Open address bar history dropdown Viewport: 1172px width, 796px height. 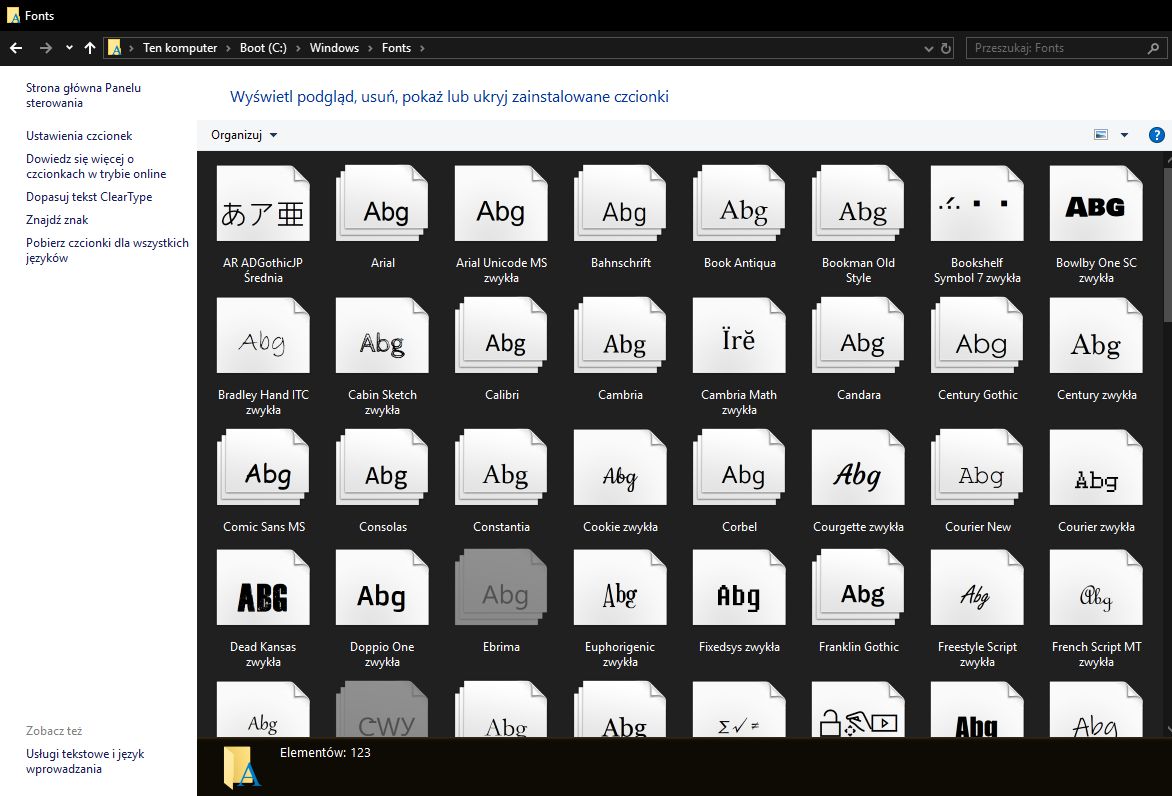click(x=929, y=48)
